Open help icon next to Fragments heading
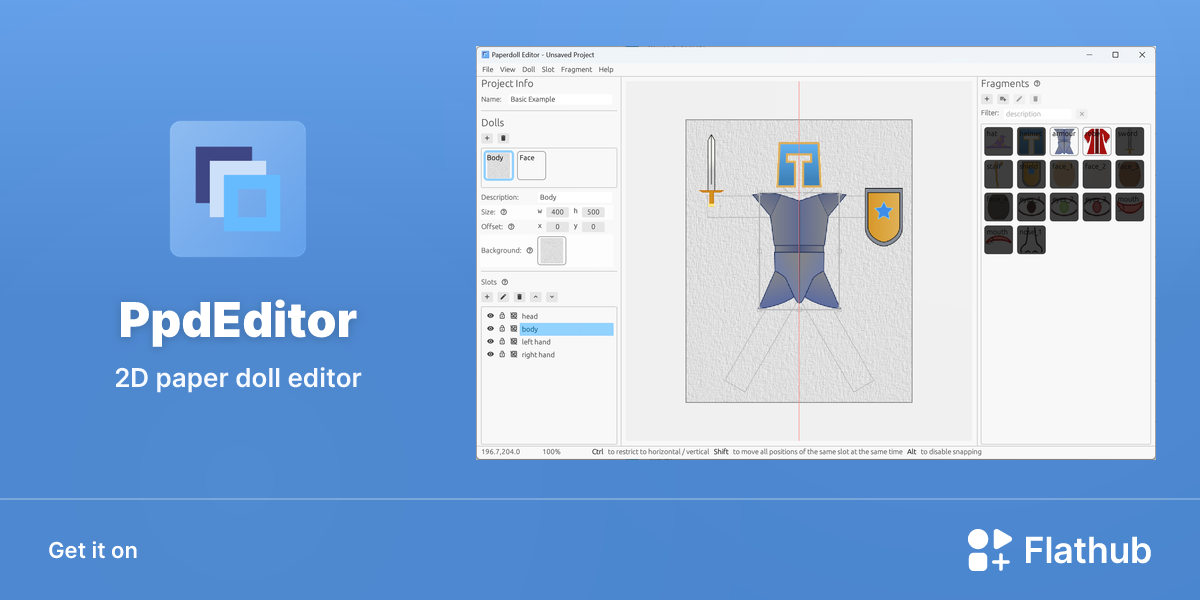1200x600 pixels. 1037,84
